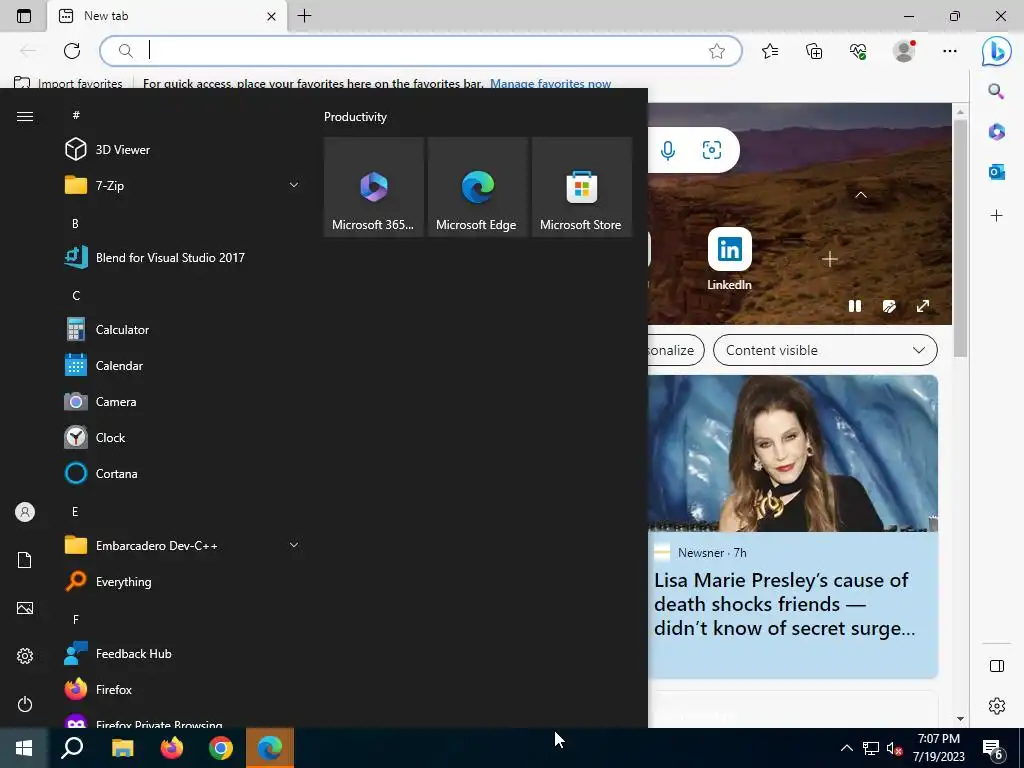Open the notification center
Screen dimensions: 1024x768
[993, 748]
